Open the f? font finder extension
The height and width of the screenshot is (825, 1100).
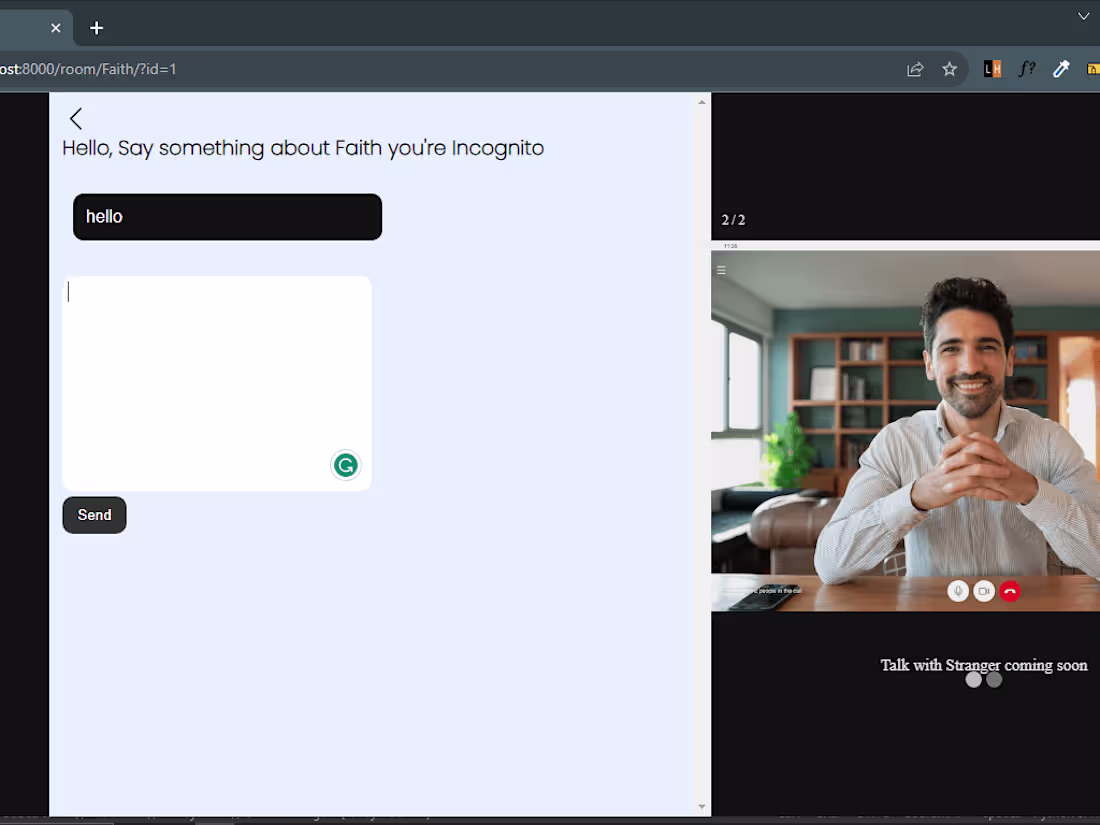click(x=1026, y=69)
